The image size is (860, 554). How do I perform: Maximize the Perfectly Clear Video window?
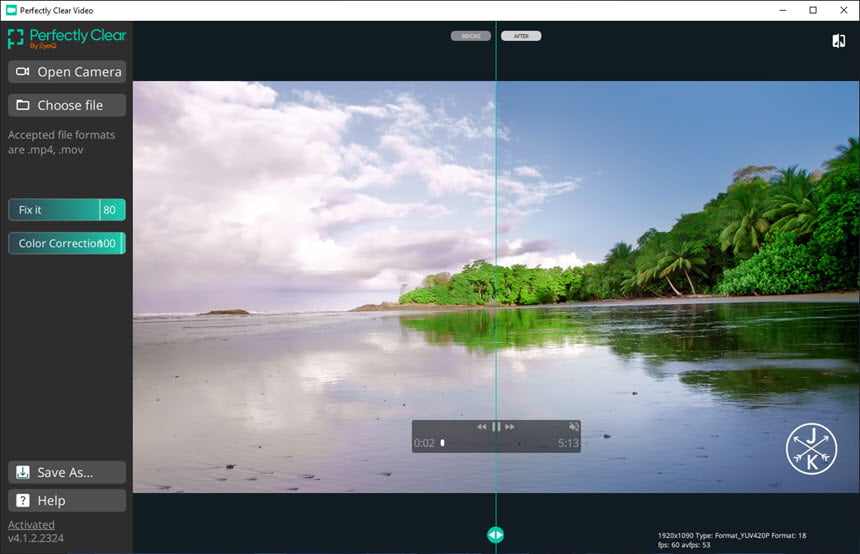(813, 10)
